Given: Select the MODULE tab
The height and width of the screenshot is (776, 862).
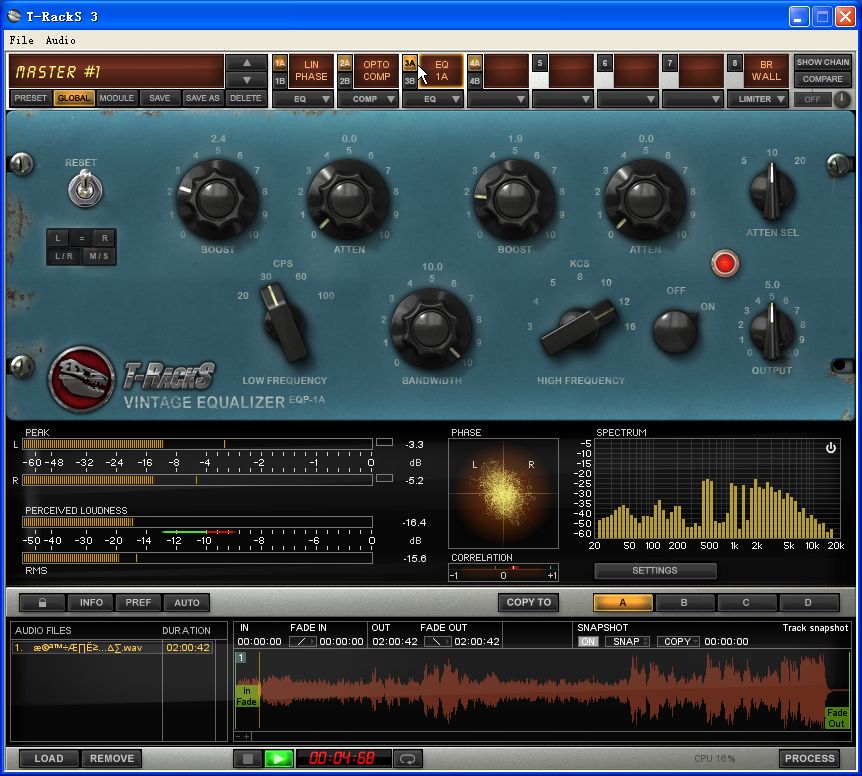Looking at the screenshot, I should coord(117,98).
